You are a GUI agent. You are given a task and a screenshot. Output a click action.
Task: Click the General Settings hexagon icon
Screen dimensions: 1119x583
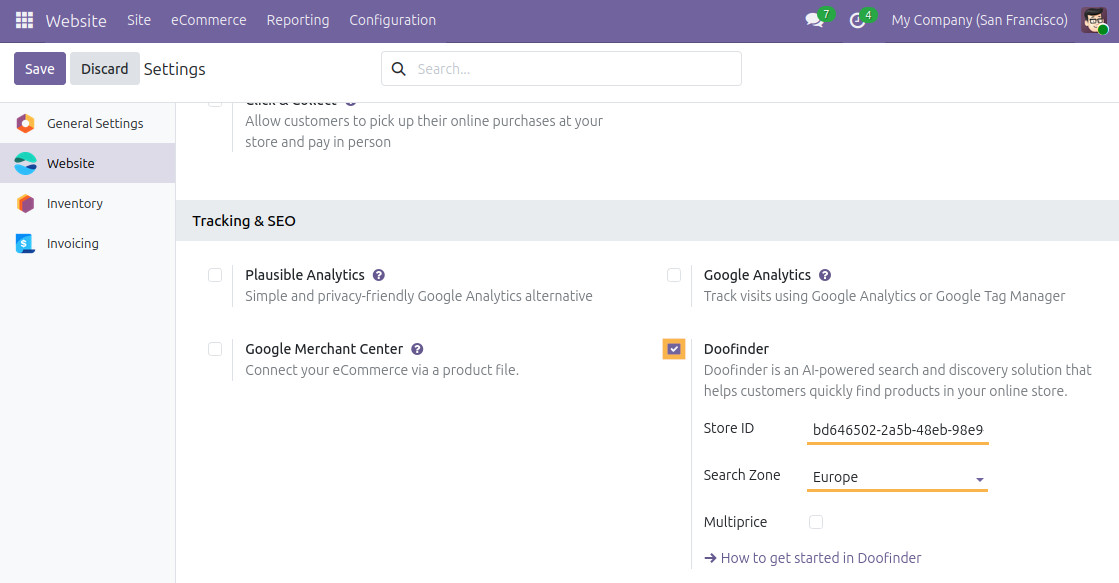(x=26, y=123)
